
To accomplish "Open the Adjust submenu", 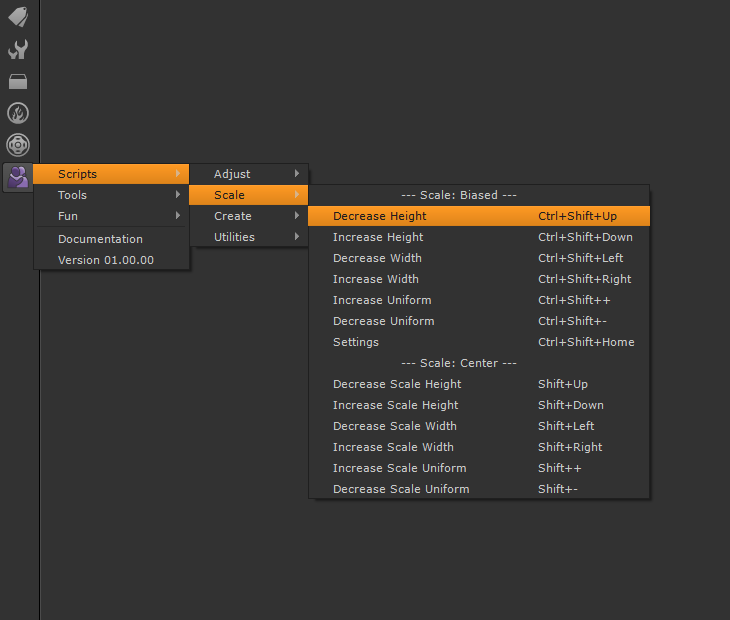I will click(x=249, y=174).
